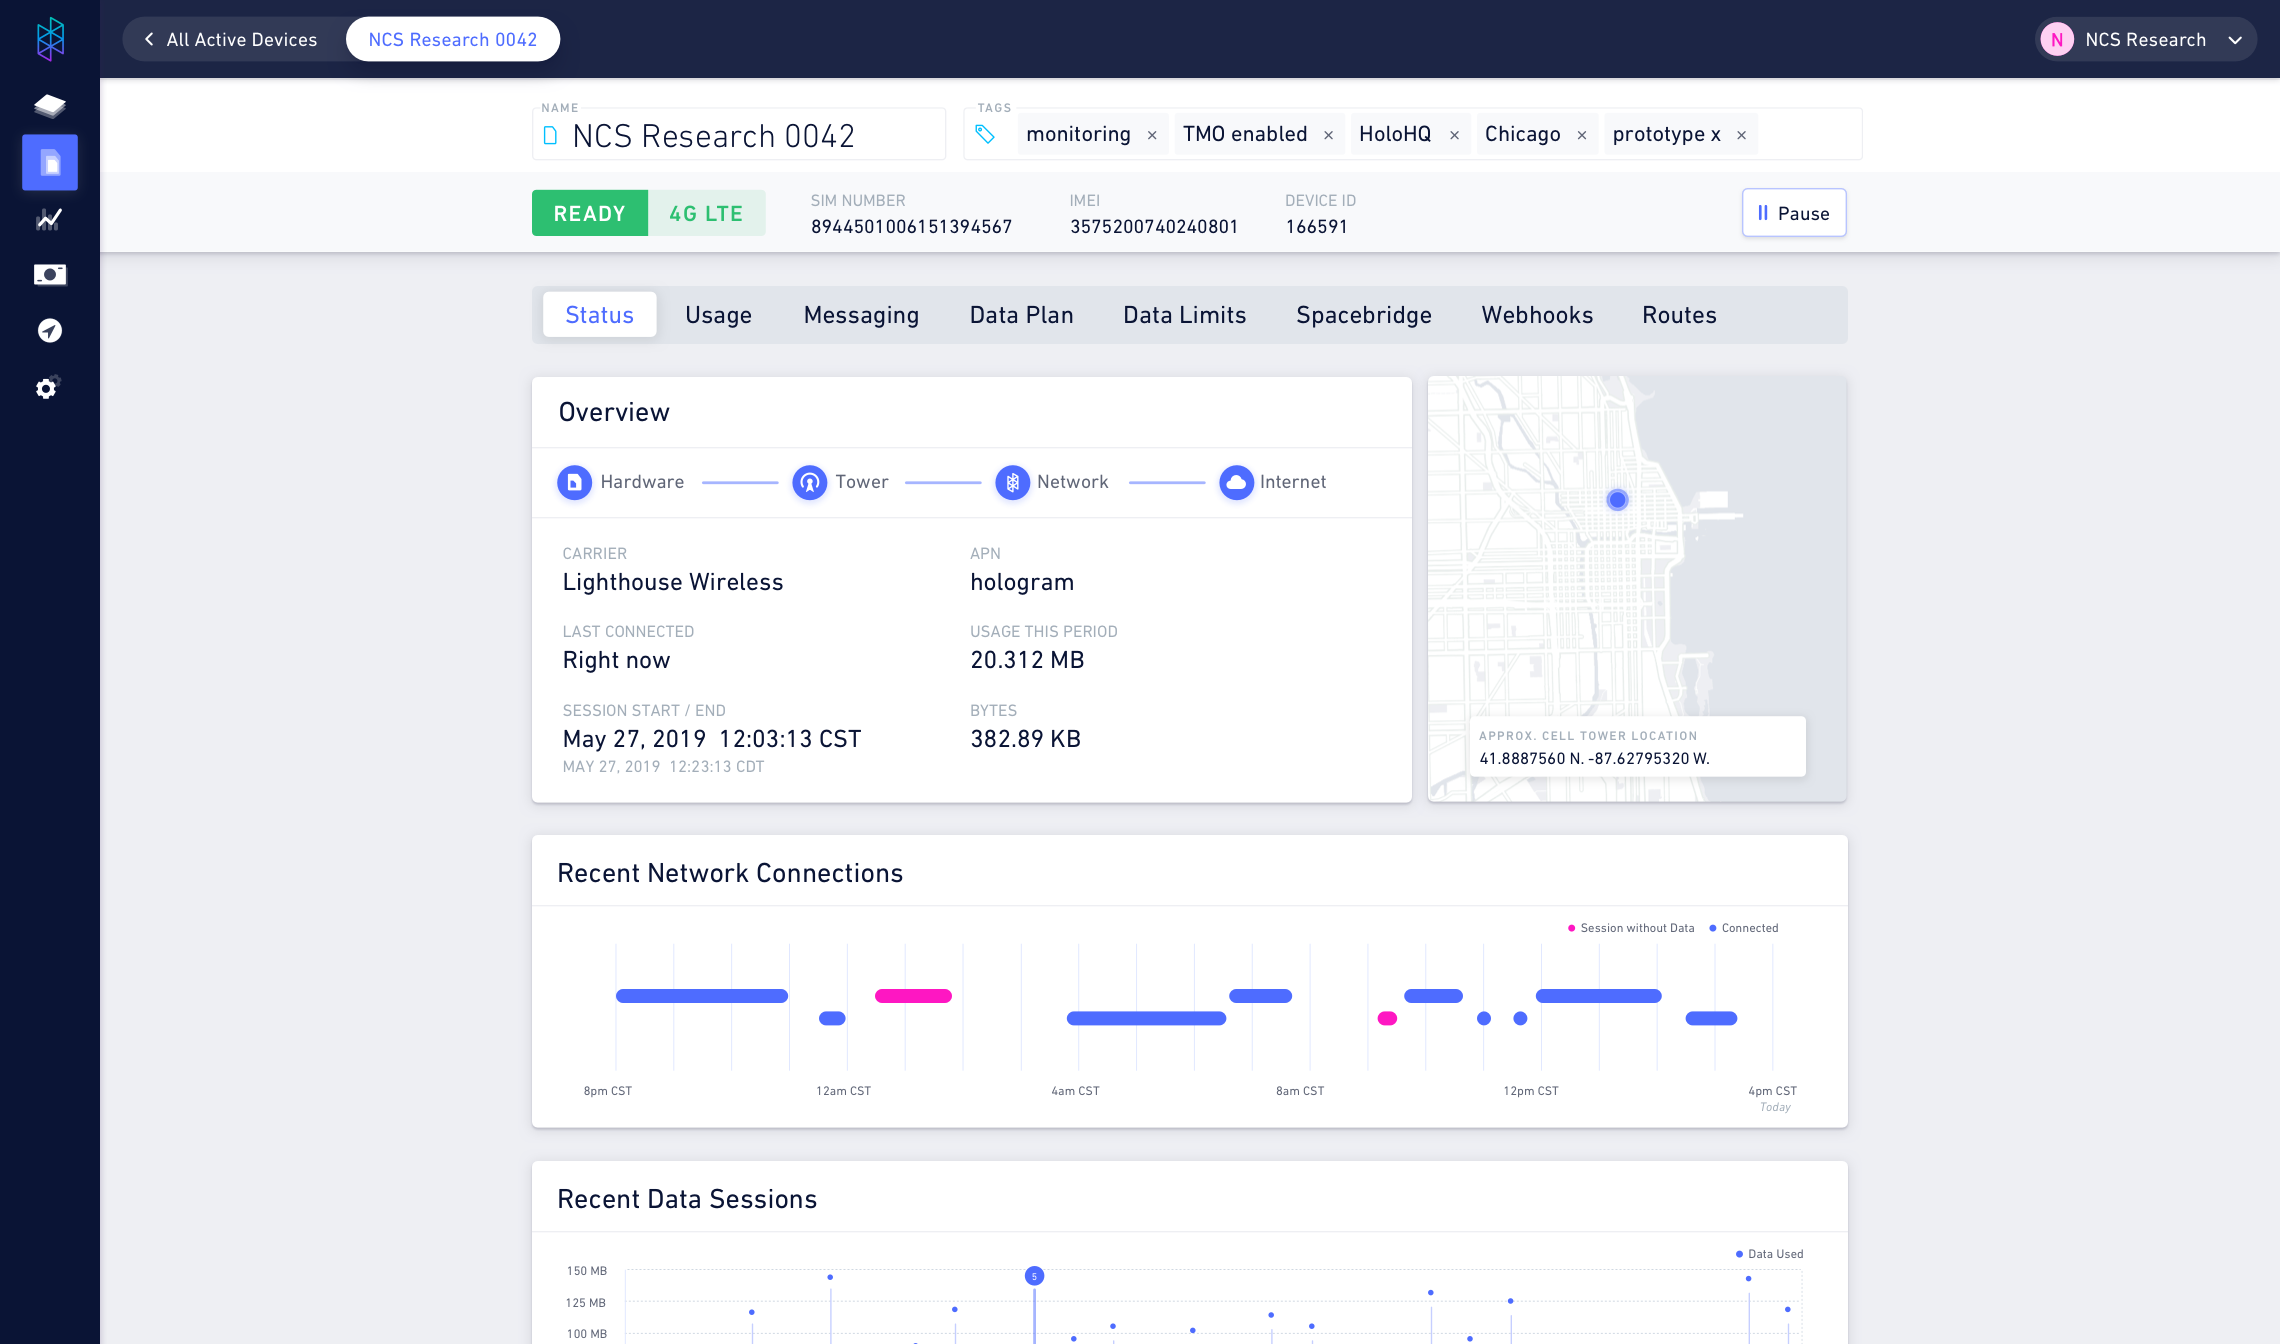Click the SIM card icon next to device name
Image resolution: width=2280 pixels, height=1344 pixels.
550,135
